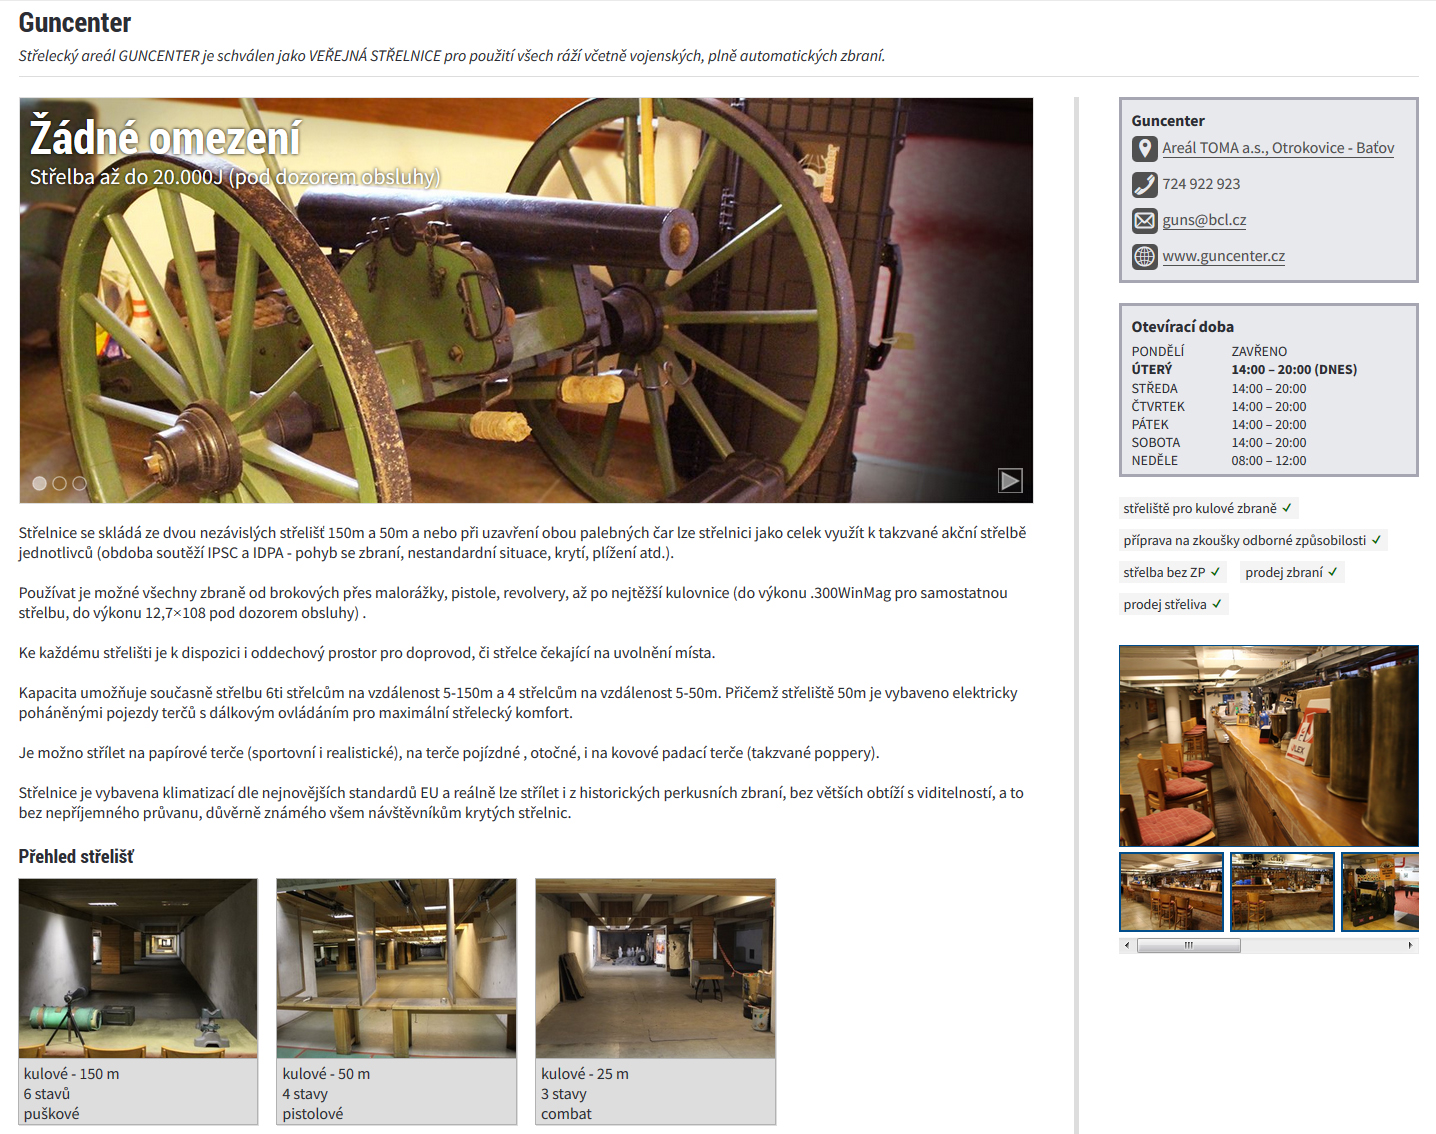Select the second small gallery thumbnail
The height and width of the screenshot is (1134, 1436).
pyautogui.click(x=1282, y=892)
